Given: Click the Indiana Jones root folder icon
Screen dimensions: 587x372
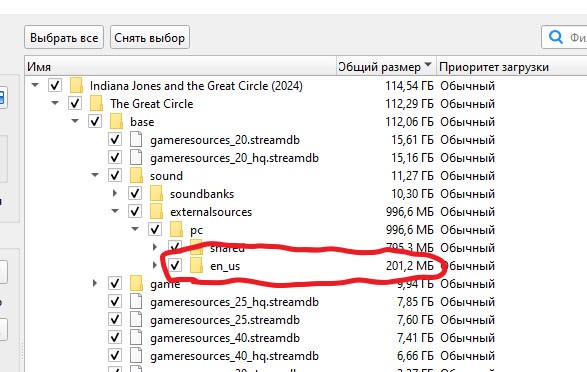Looking at the screenshot, I should [76, 85].
